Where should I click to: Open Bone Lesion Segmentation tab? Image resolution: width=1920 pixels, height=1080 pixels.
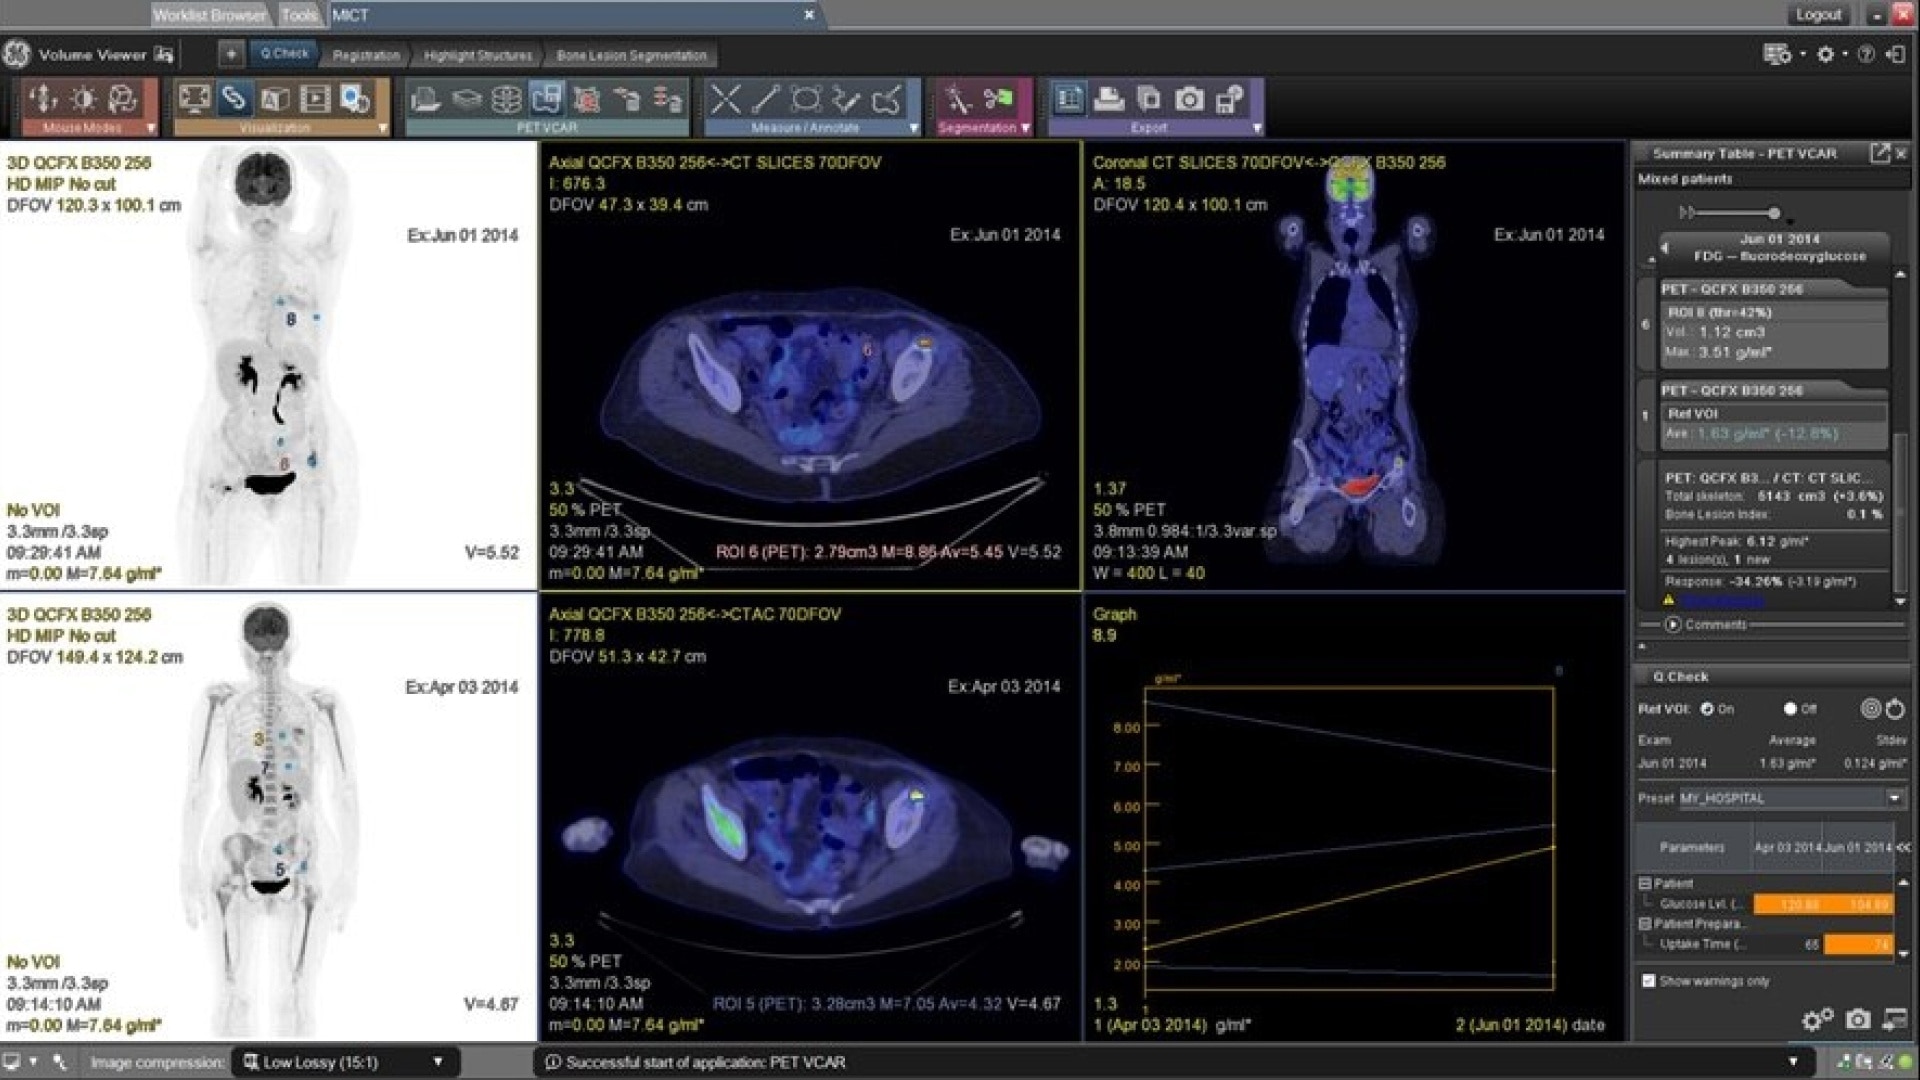[631, 56]
